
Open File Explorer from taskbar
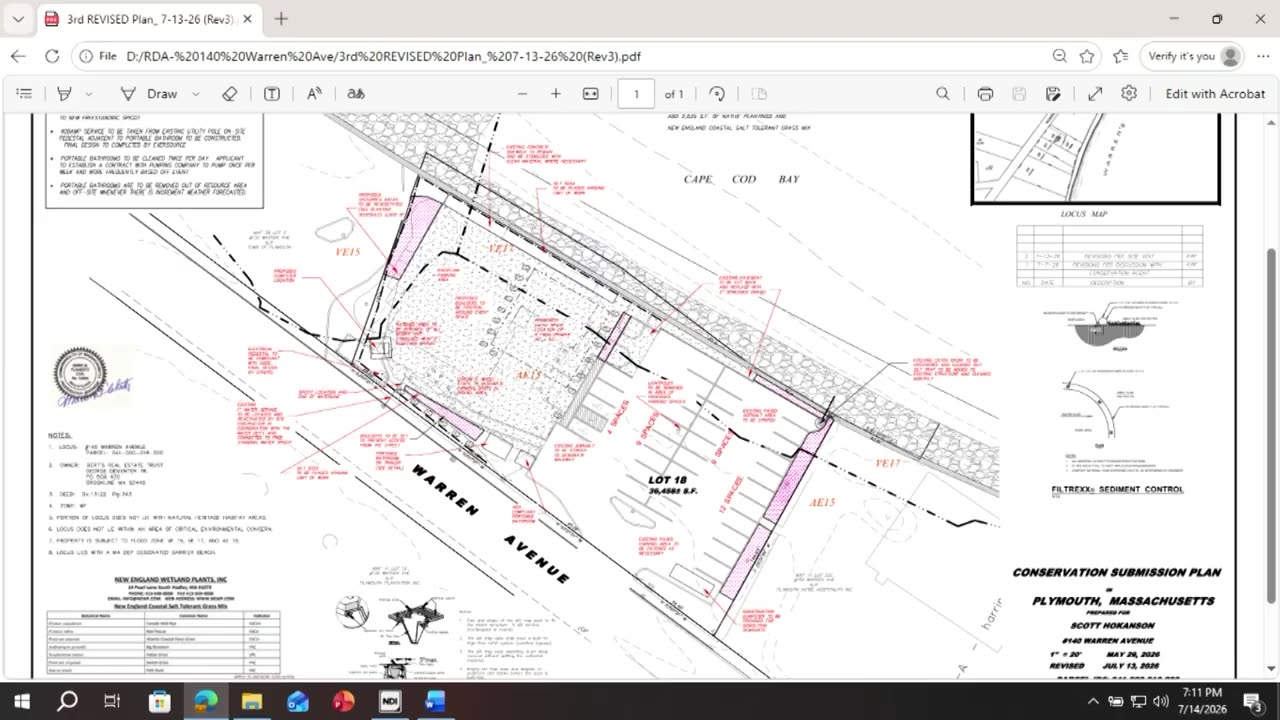(x=251, y=701)
